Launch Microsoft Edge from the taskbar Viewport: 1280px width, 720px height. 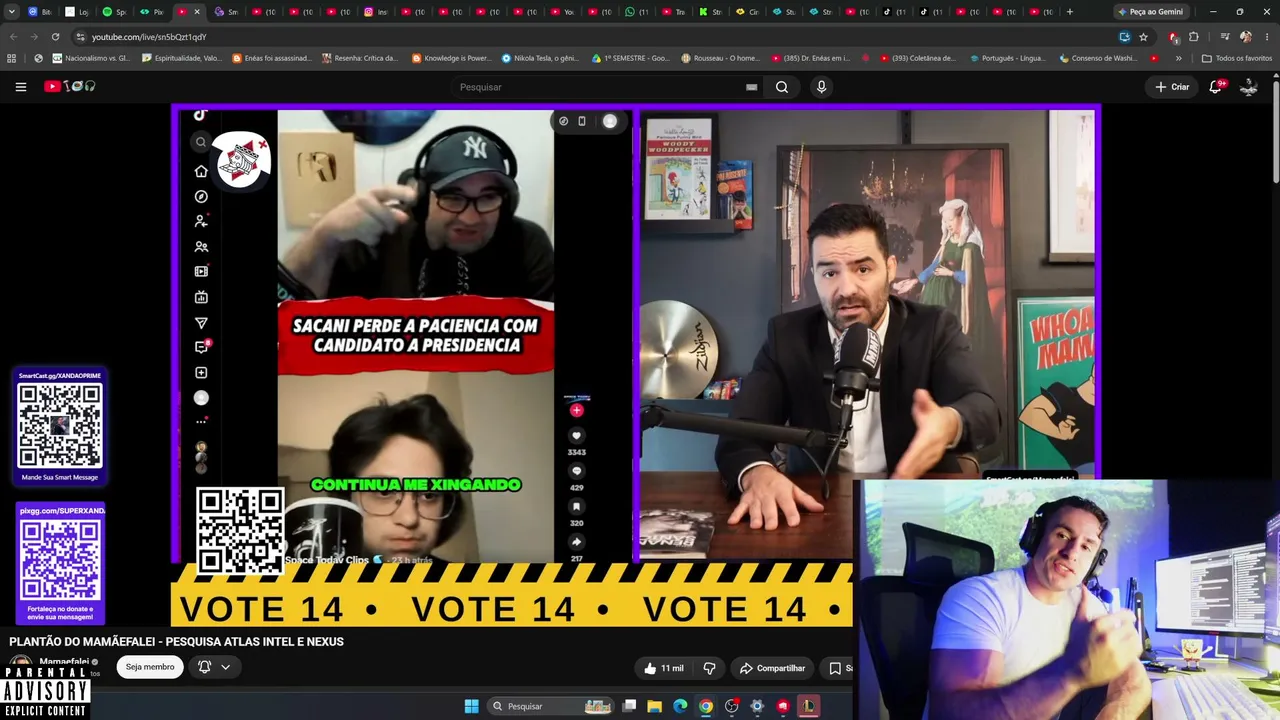pos(680,706)
